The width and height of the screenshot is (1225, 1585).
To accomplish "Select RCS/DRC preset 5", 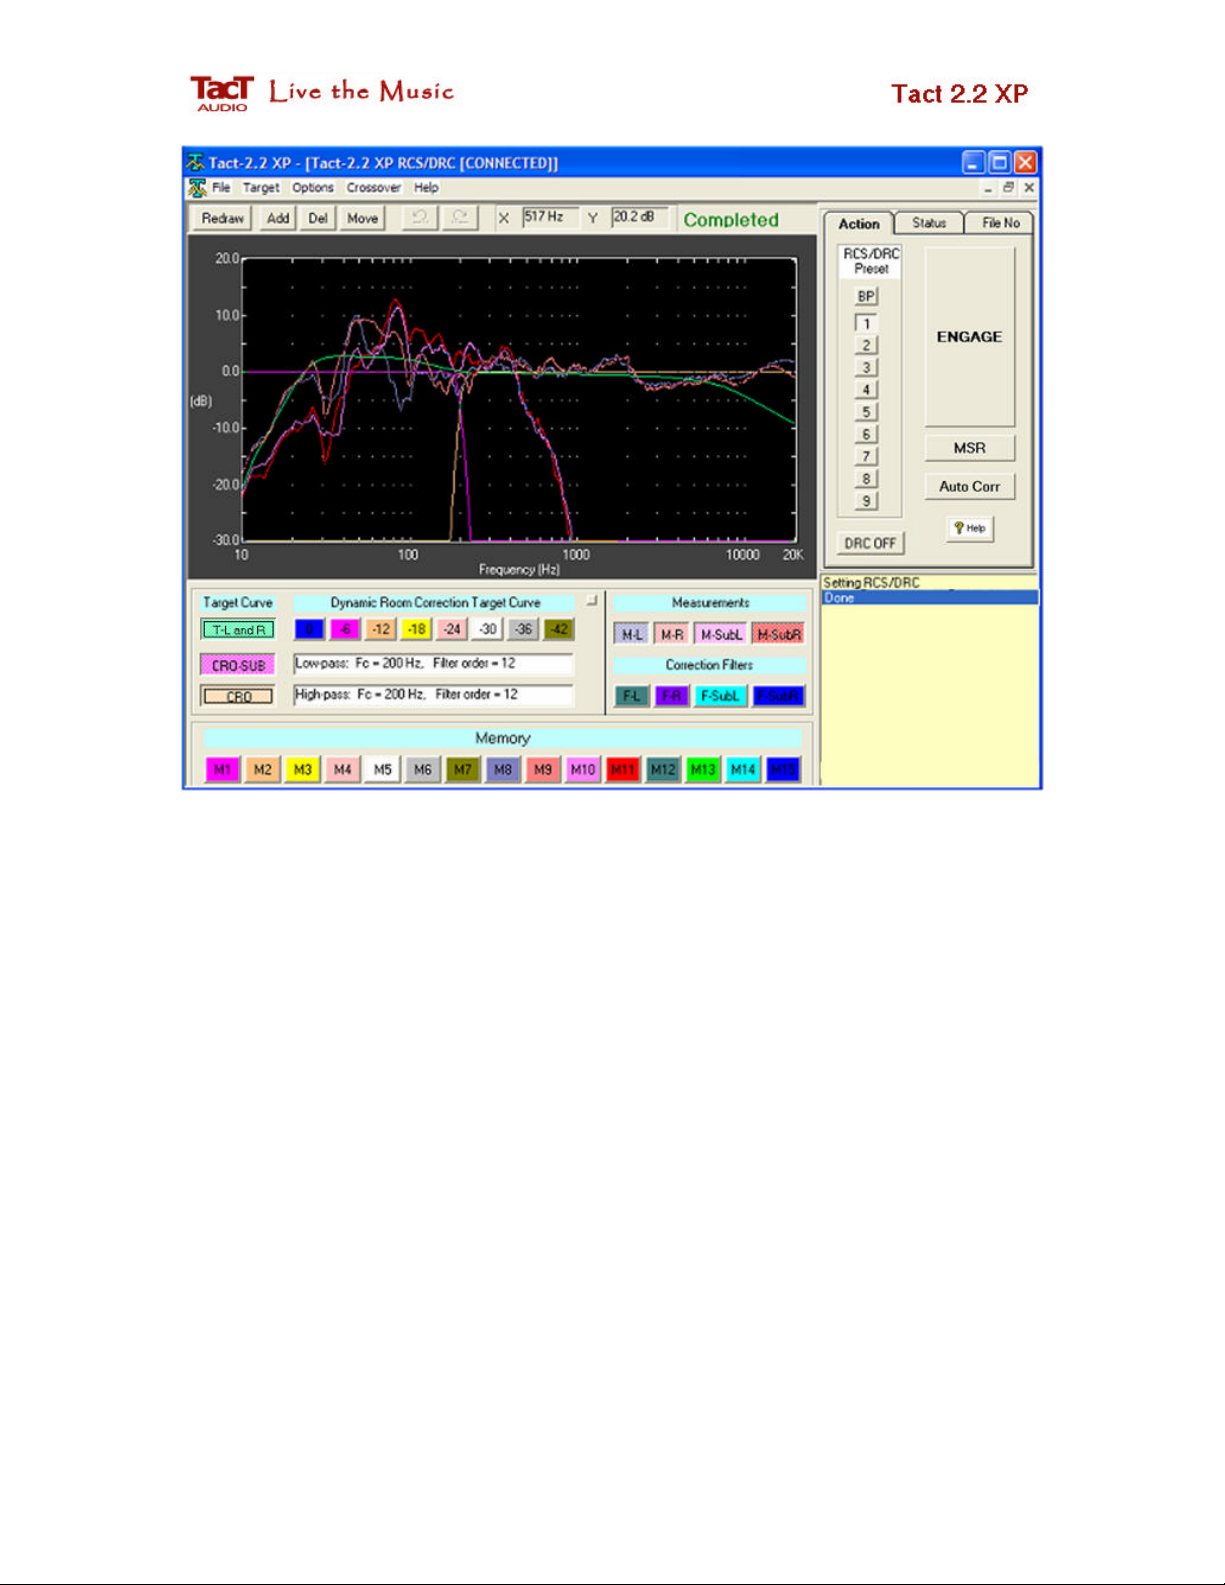I will (x=866, y=412).
